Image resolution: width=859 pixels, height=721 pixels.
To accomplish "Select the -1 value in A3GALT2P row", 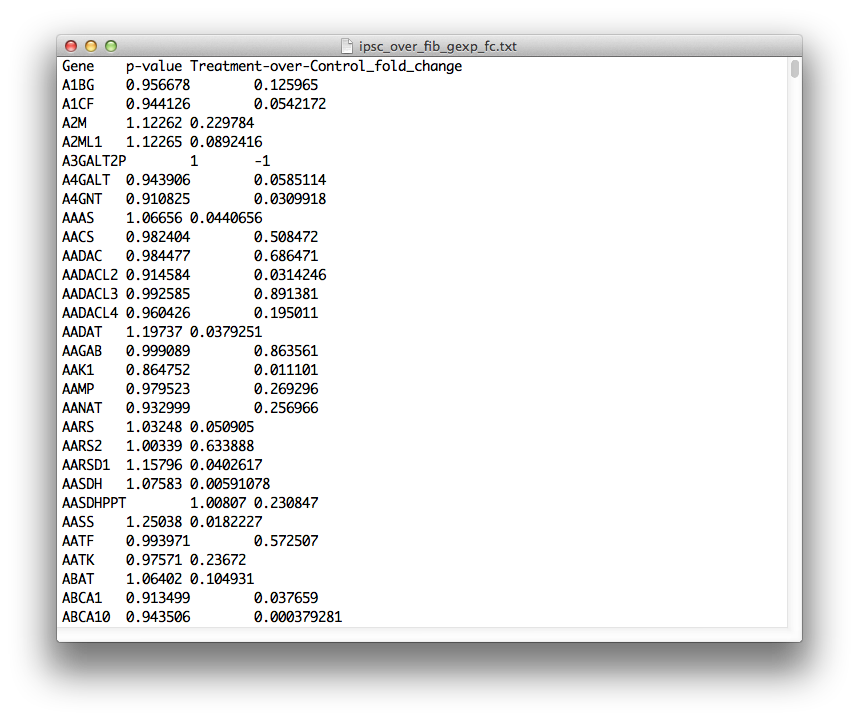I will (x=262, y=161).
